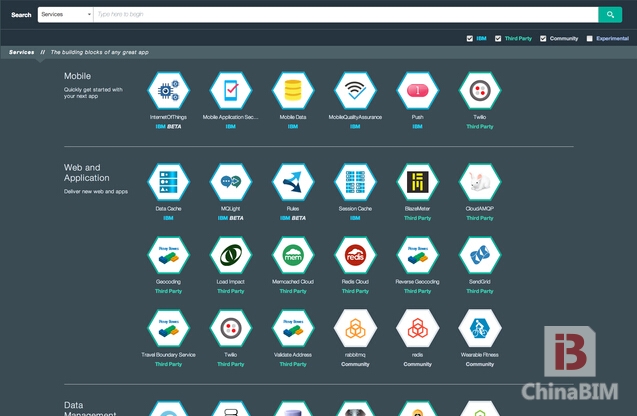Viewport: 637px width, 416px height.
Task: Open the Geocoding service
Action: [x=168, y=255]
